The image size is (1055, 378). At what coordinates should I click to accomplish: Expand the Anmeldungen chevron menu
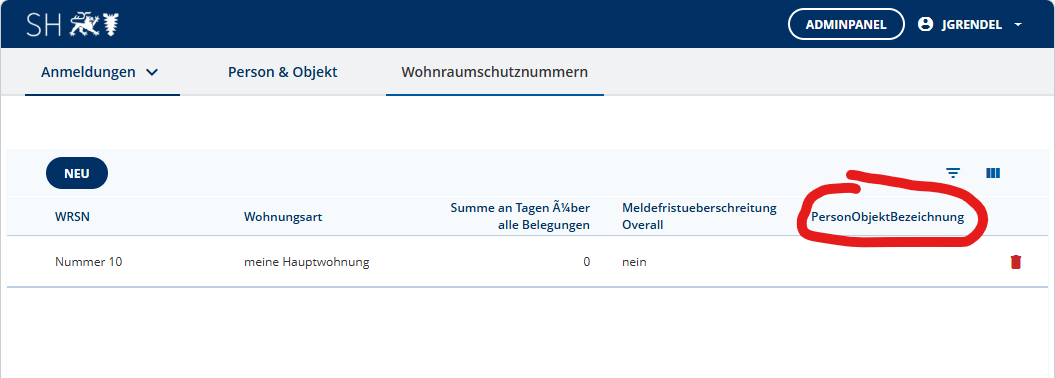pos(152,72)
